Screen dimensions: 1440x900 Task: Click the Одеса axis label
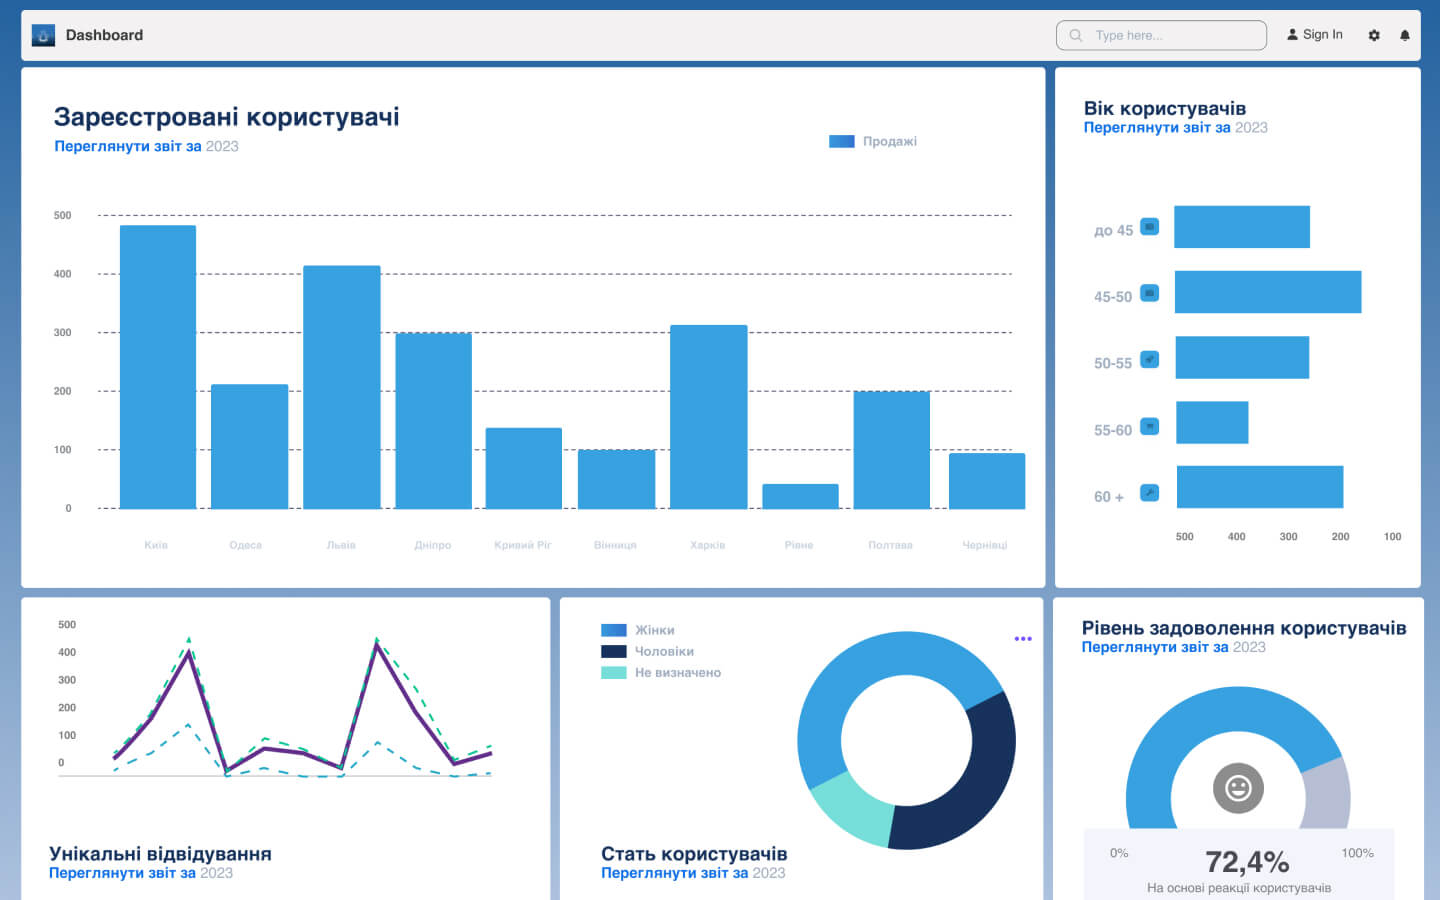[x=246, y=545]
